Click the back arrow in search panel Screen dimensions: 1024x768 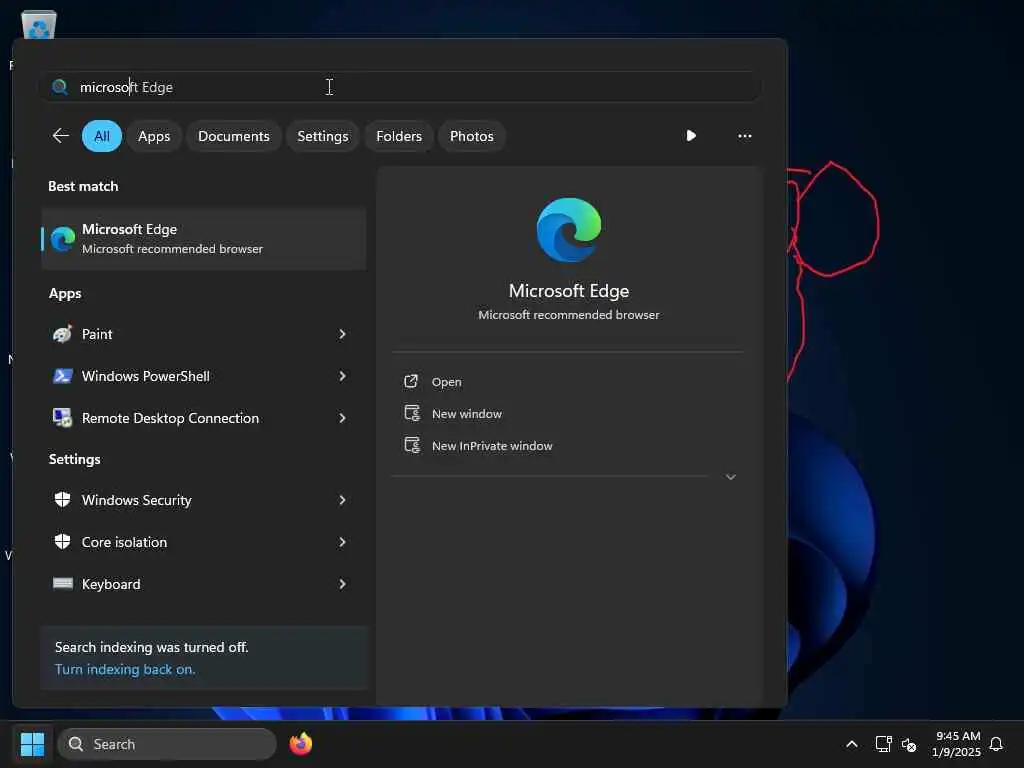[x=61, y=136]
